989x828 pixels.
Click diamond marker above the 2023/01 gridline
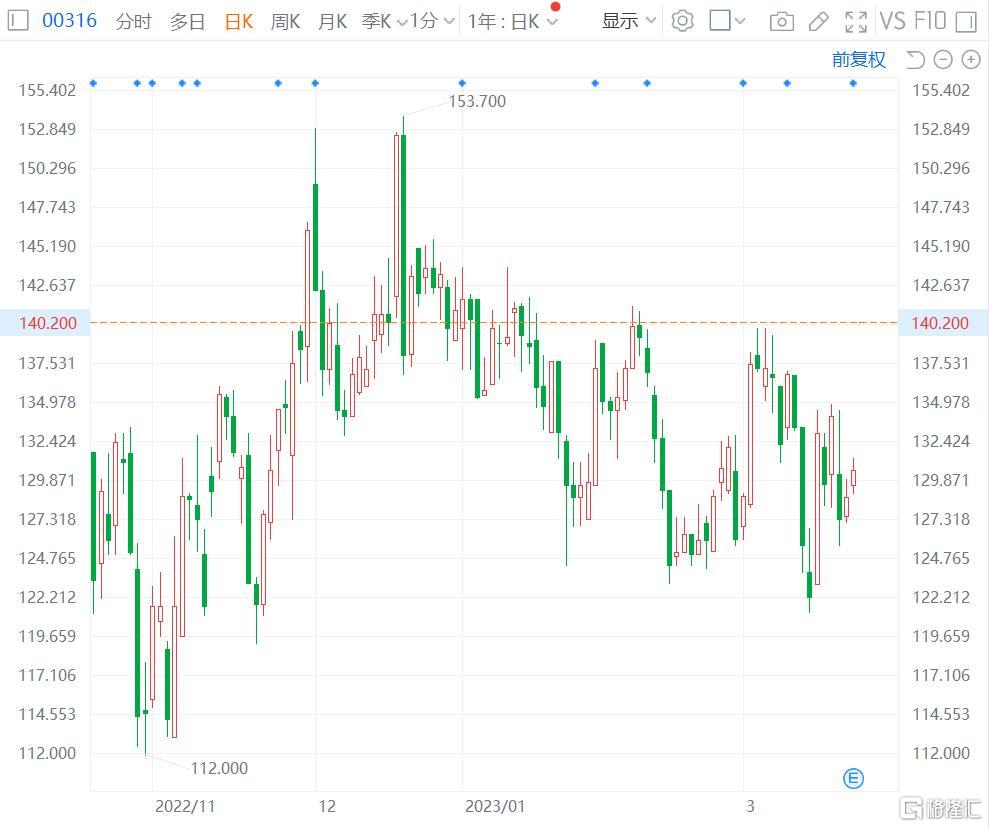point(462,83)
